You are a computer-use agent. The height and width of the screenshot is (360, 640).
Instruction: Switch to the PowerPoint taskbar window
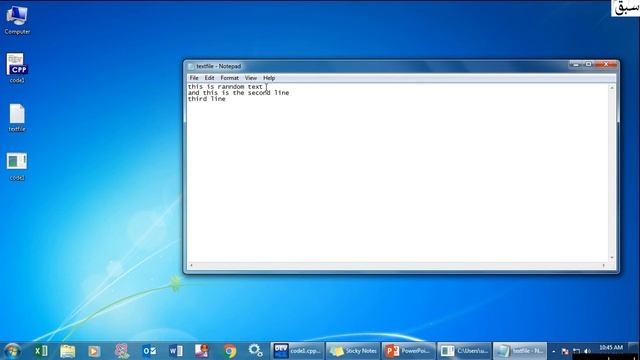(x=409, y=351)
